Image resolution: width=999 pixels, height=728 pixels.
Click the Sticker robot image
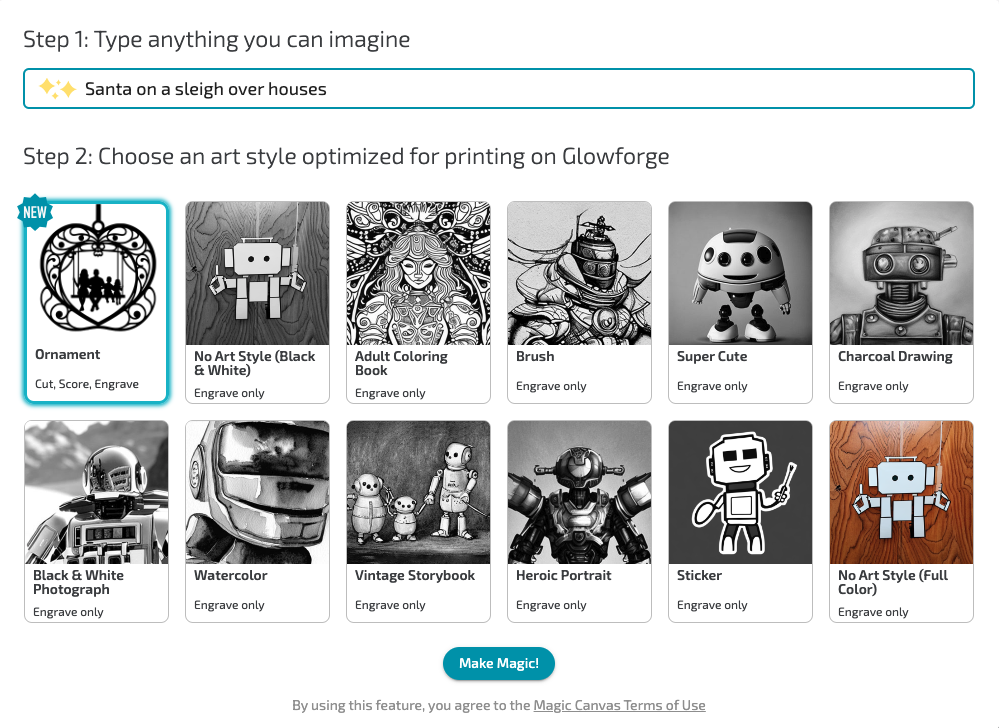pos(740,492)
